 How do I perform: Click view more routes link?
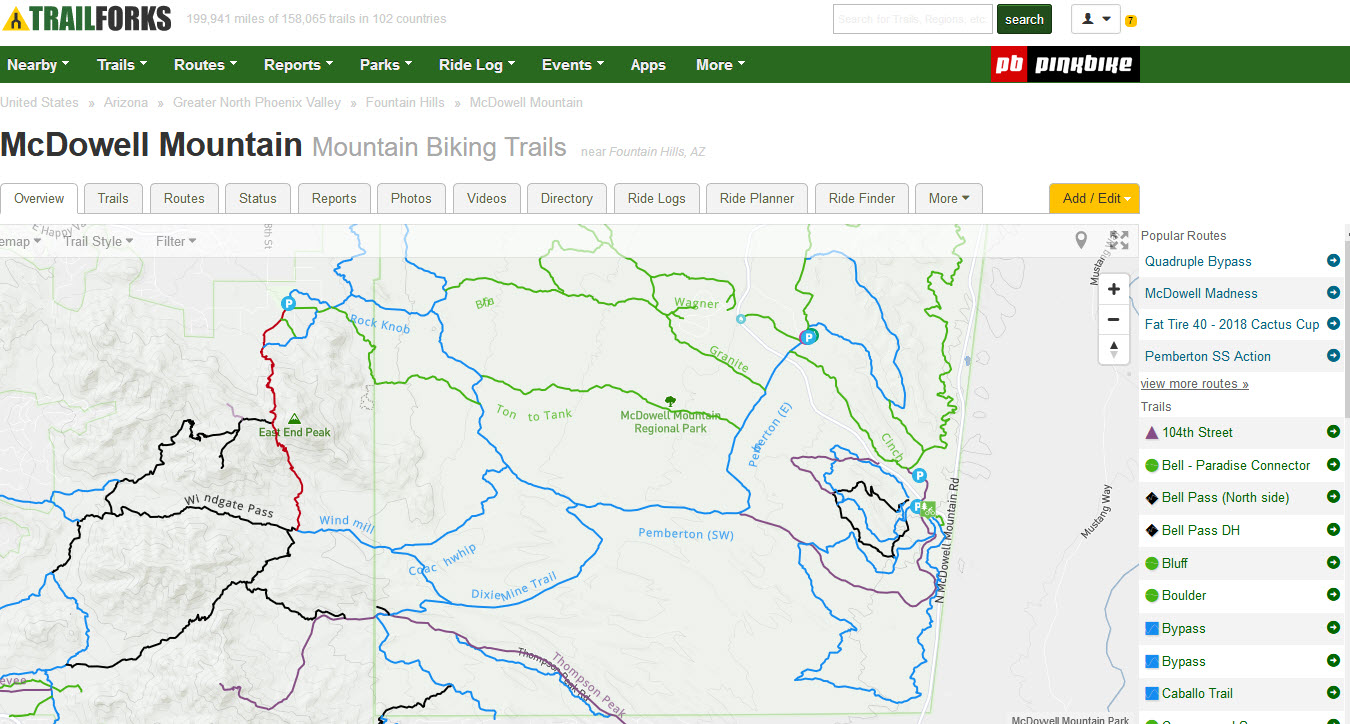(x=1194, y=384)
